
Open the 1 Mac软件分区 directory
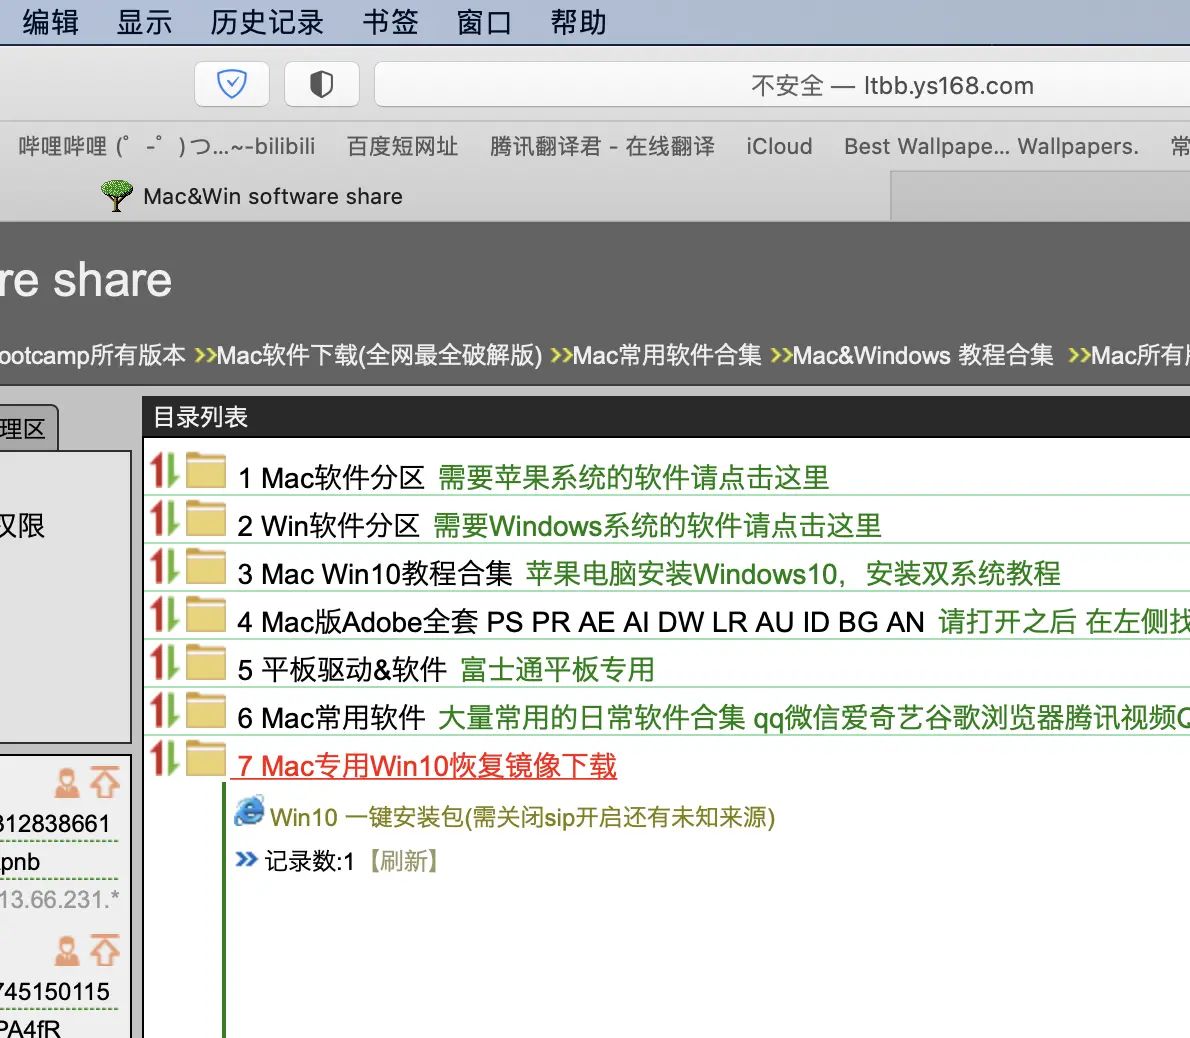pos(330,478)
